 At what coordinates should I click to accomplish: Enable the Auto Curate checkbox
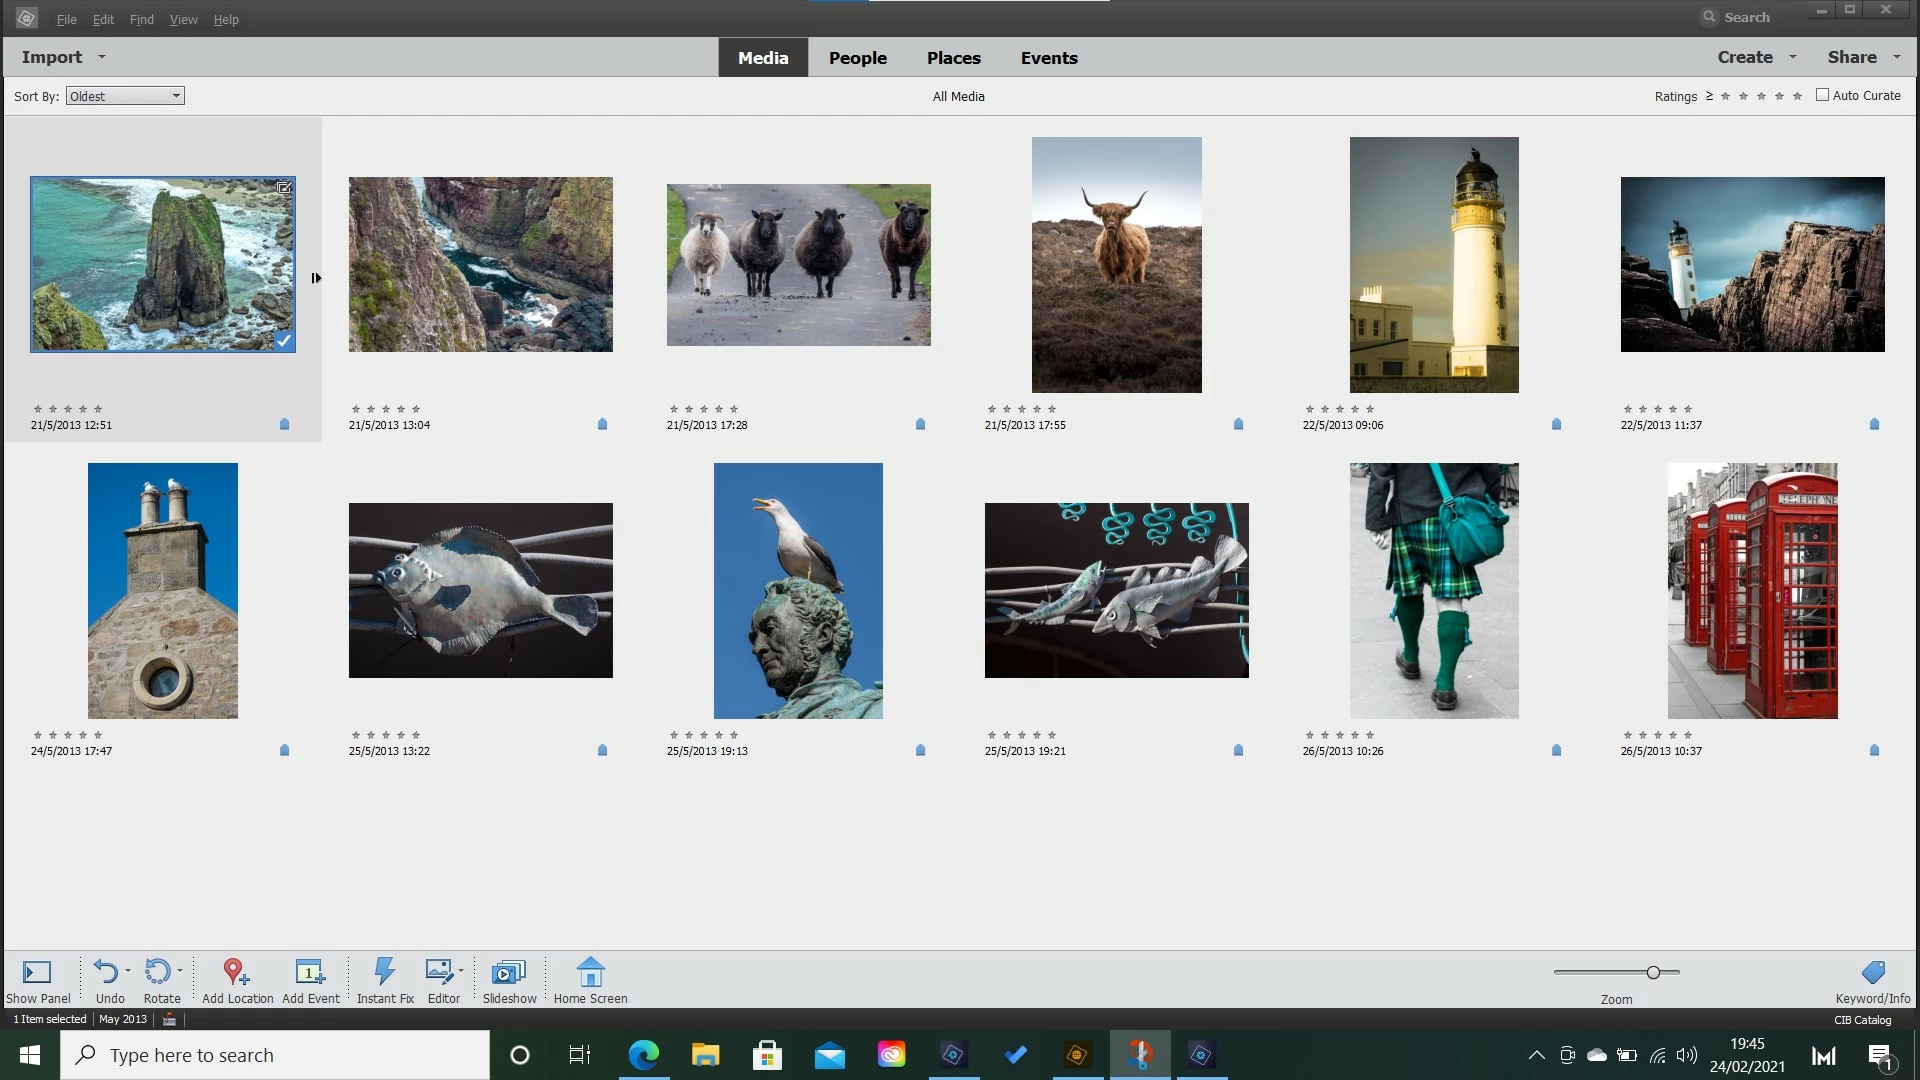(x=1822, y=95)
